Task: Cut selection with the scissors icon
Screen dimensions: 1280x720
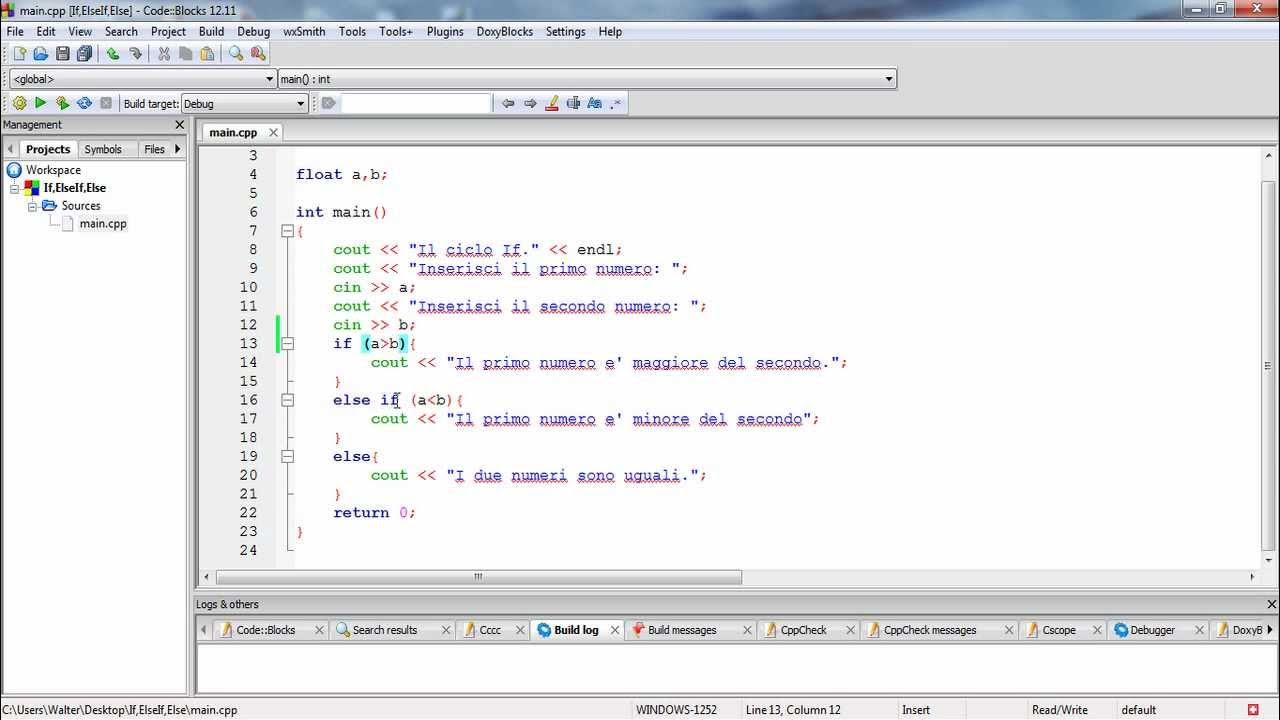Action: (x=163, y=54)
